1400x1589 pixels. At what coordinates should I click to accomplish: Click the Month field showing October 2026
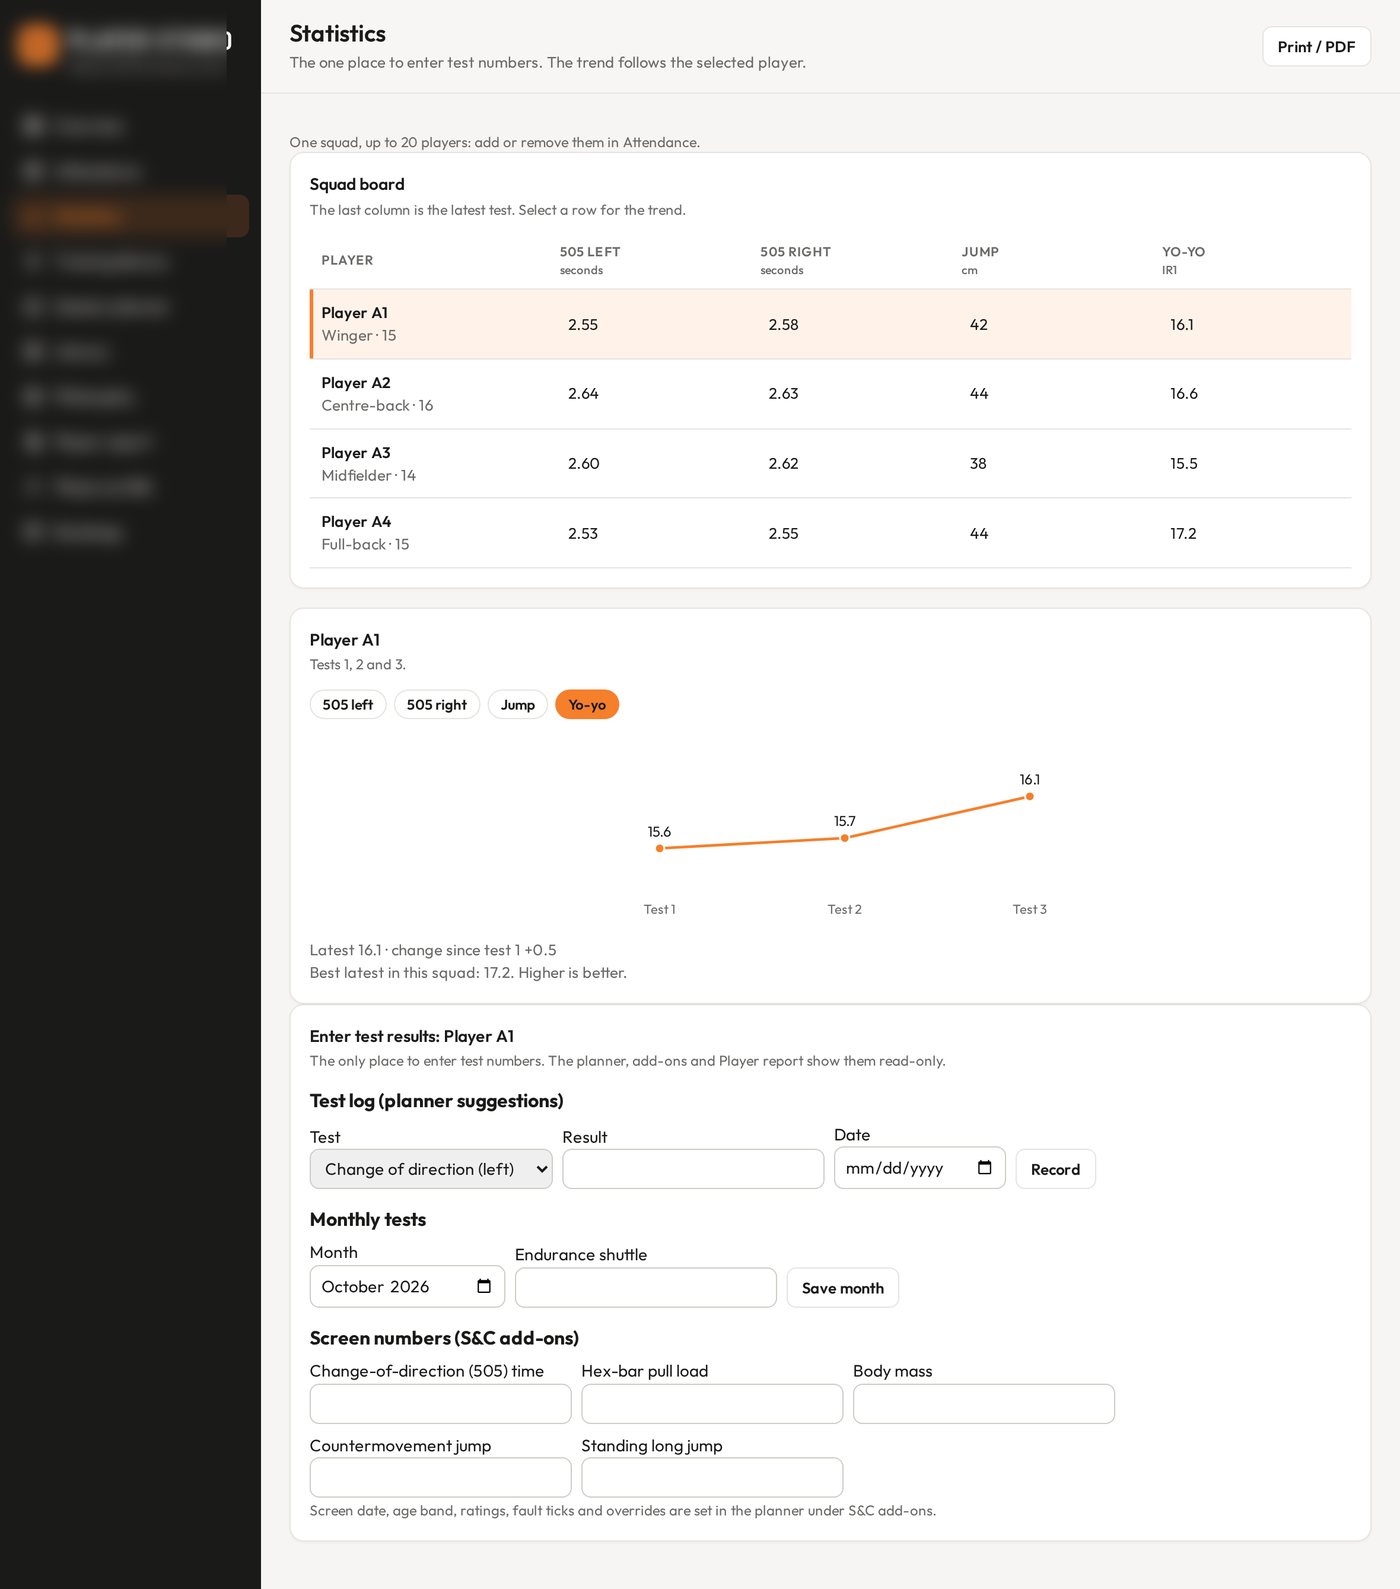(x=407, y=1287)
